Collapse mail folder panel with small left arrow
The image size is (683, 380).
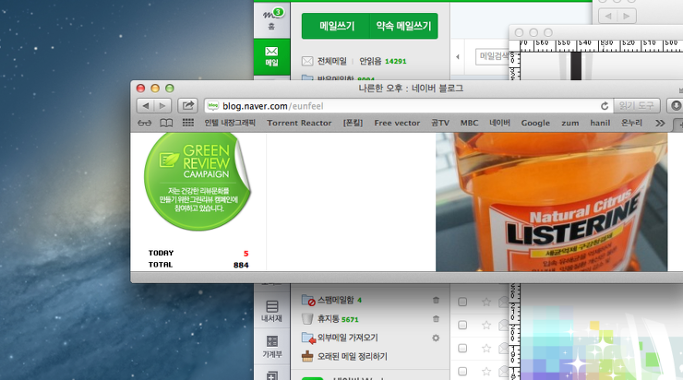tap(457, 57)
